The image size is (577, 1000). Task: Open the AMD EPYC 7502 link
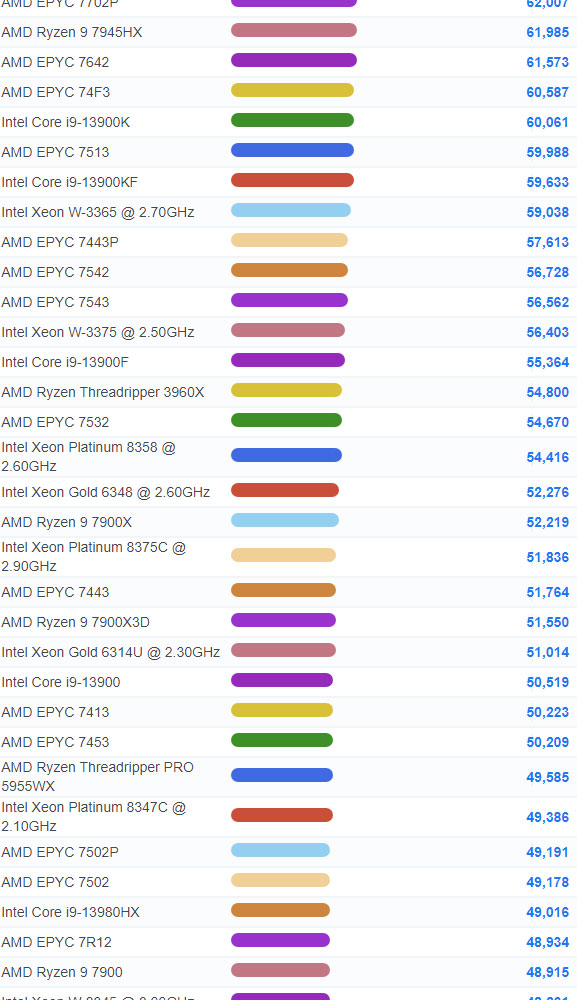pos(55,883)
